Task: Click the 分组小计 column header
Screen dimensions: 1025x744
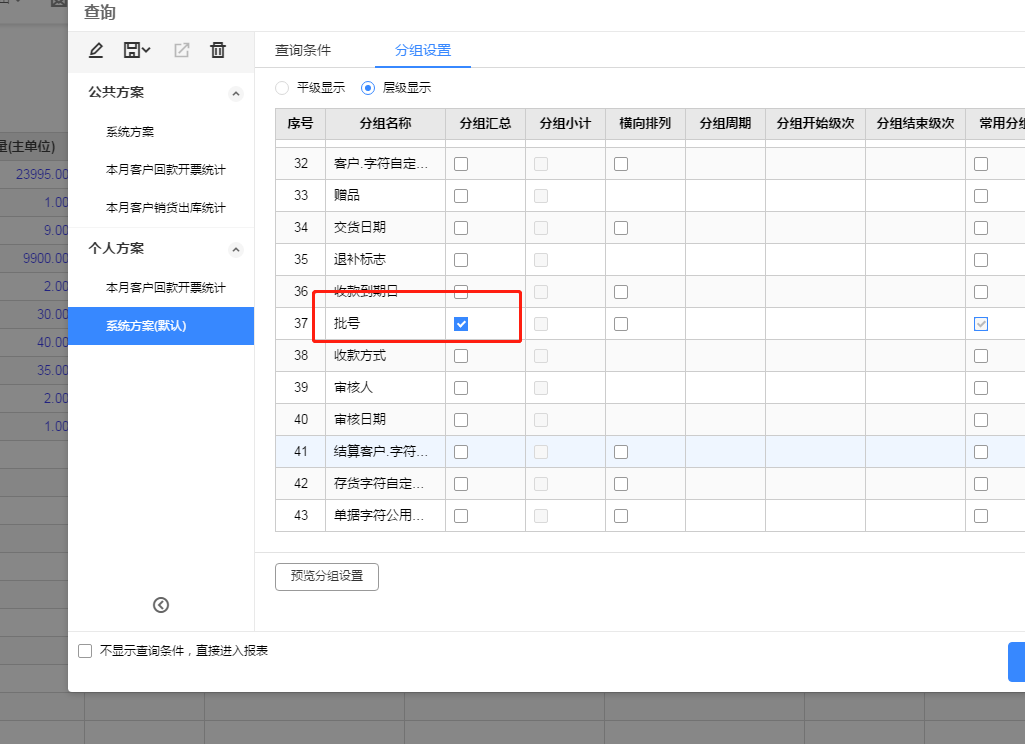Action: [565, 124]
